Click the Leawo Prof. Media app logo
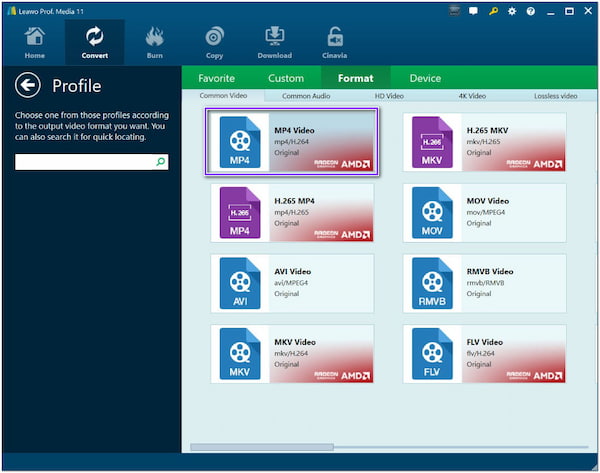600x473 pixels. pyautogui.click(x=12, y=11)
